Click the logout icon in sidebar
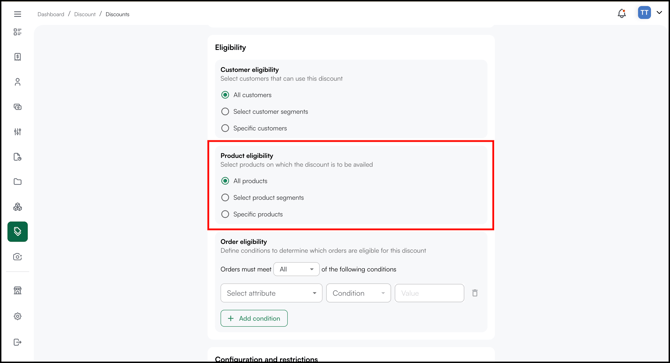 click(x=18, y=342)
